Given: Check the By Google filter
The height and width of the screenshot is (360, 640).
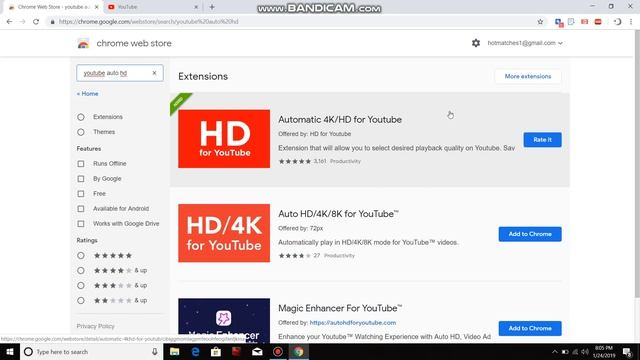Looking at the screenshot, I should point(81,179).
